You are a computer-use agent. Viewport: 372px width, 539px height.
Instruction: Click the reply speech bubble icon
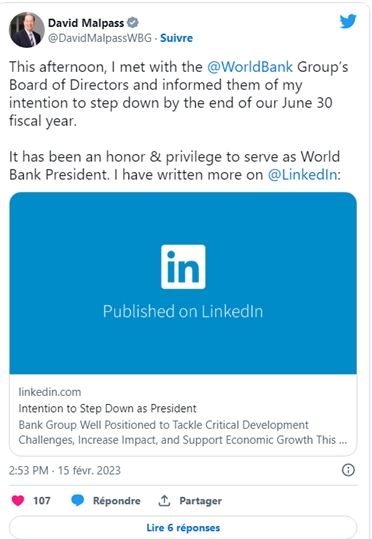coord(77,500)
